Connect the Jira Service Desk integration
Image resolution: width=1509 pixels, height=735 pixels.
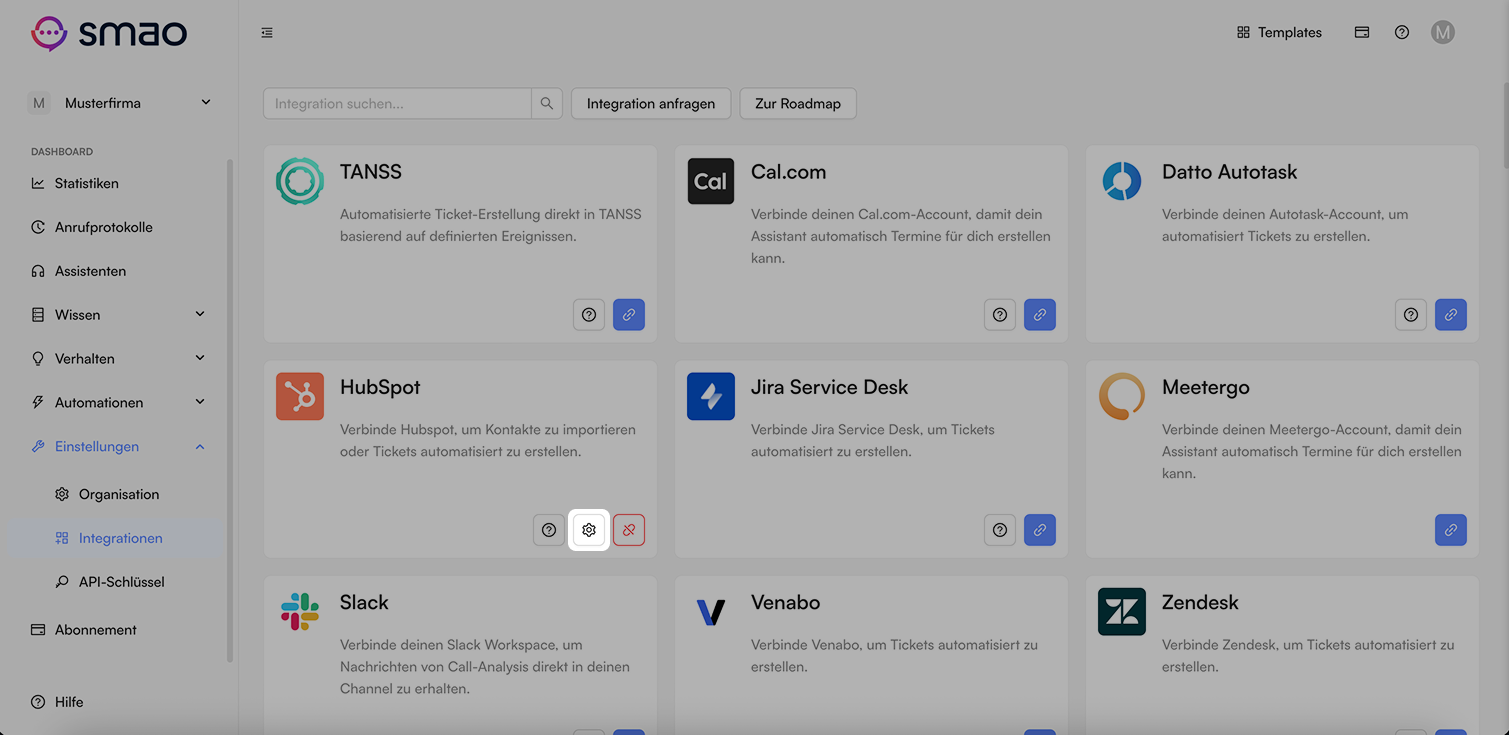[x=1040, y=530]
